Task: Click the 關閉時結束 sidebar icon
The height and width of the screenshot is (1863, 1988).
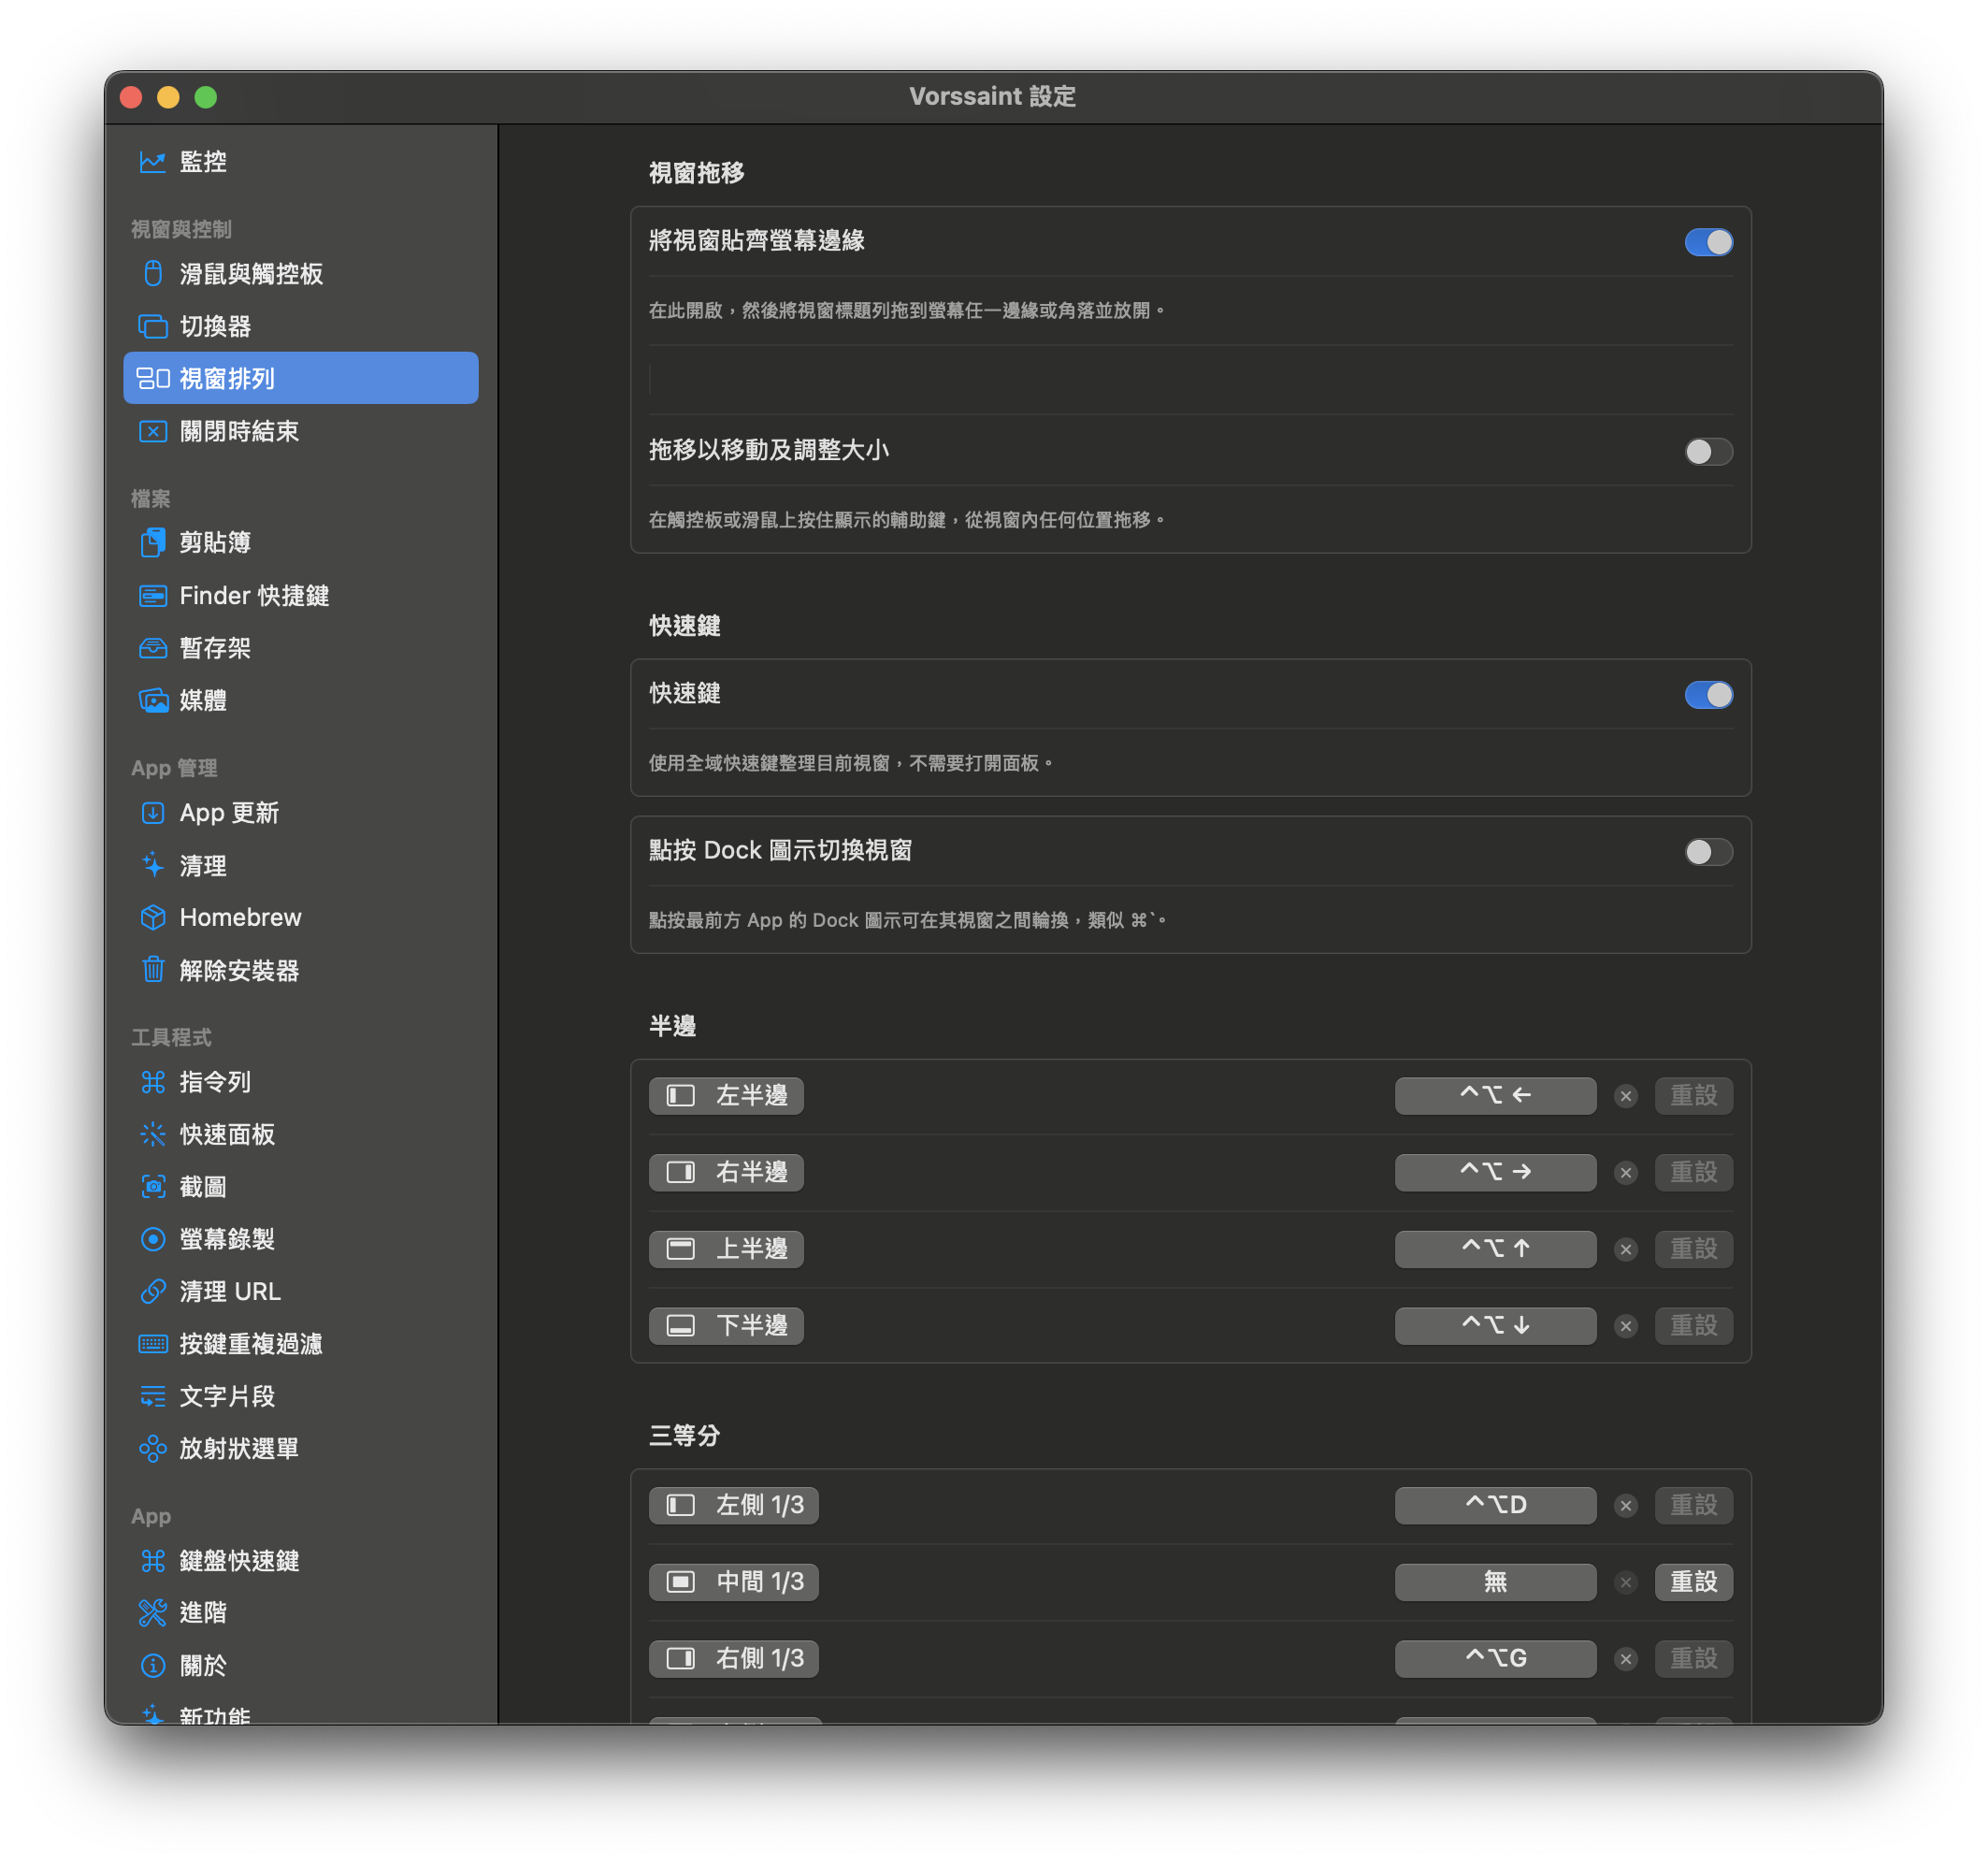Action: pyautogui.click(x=152, y=431)
